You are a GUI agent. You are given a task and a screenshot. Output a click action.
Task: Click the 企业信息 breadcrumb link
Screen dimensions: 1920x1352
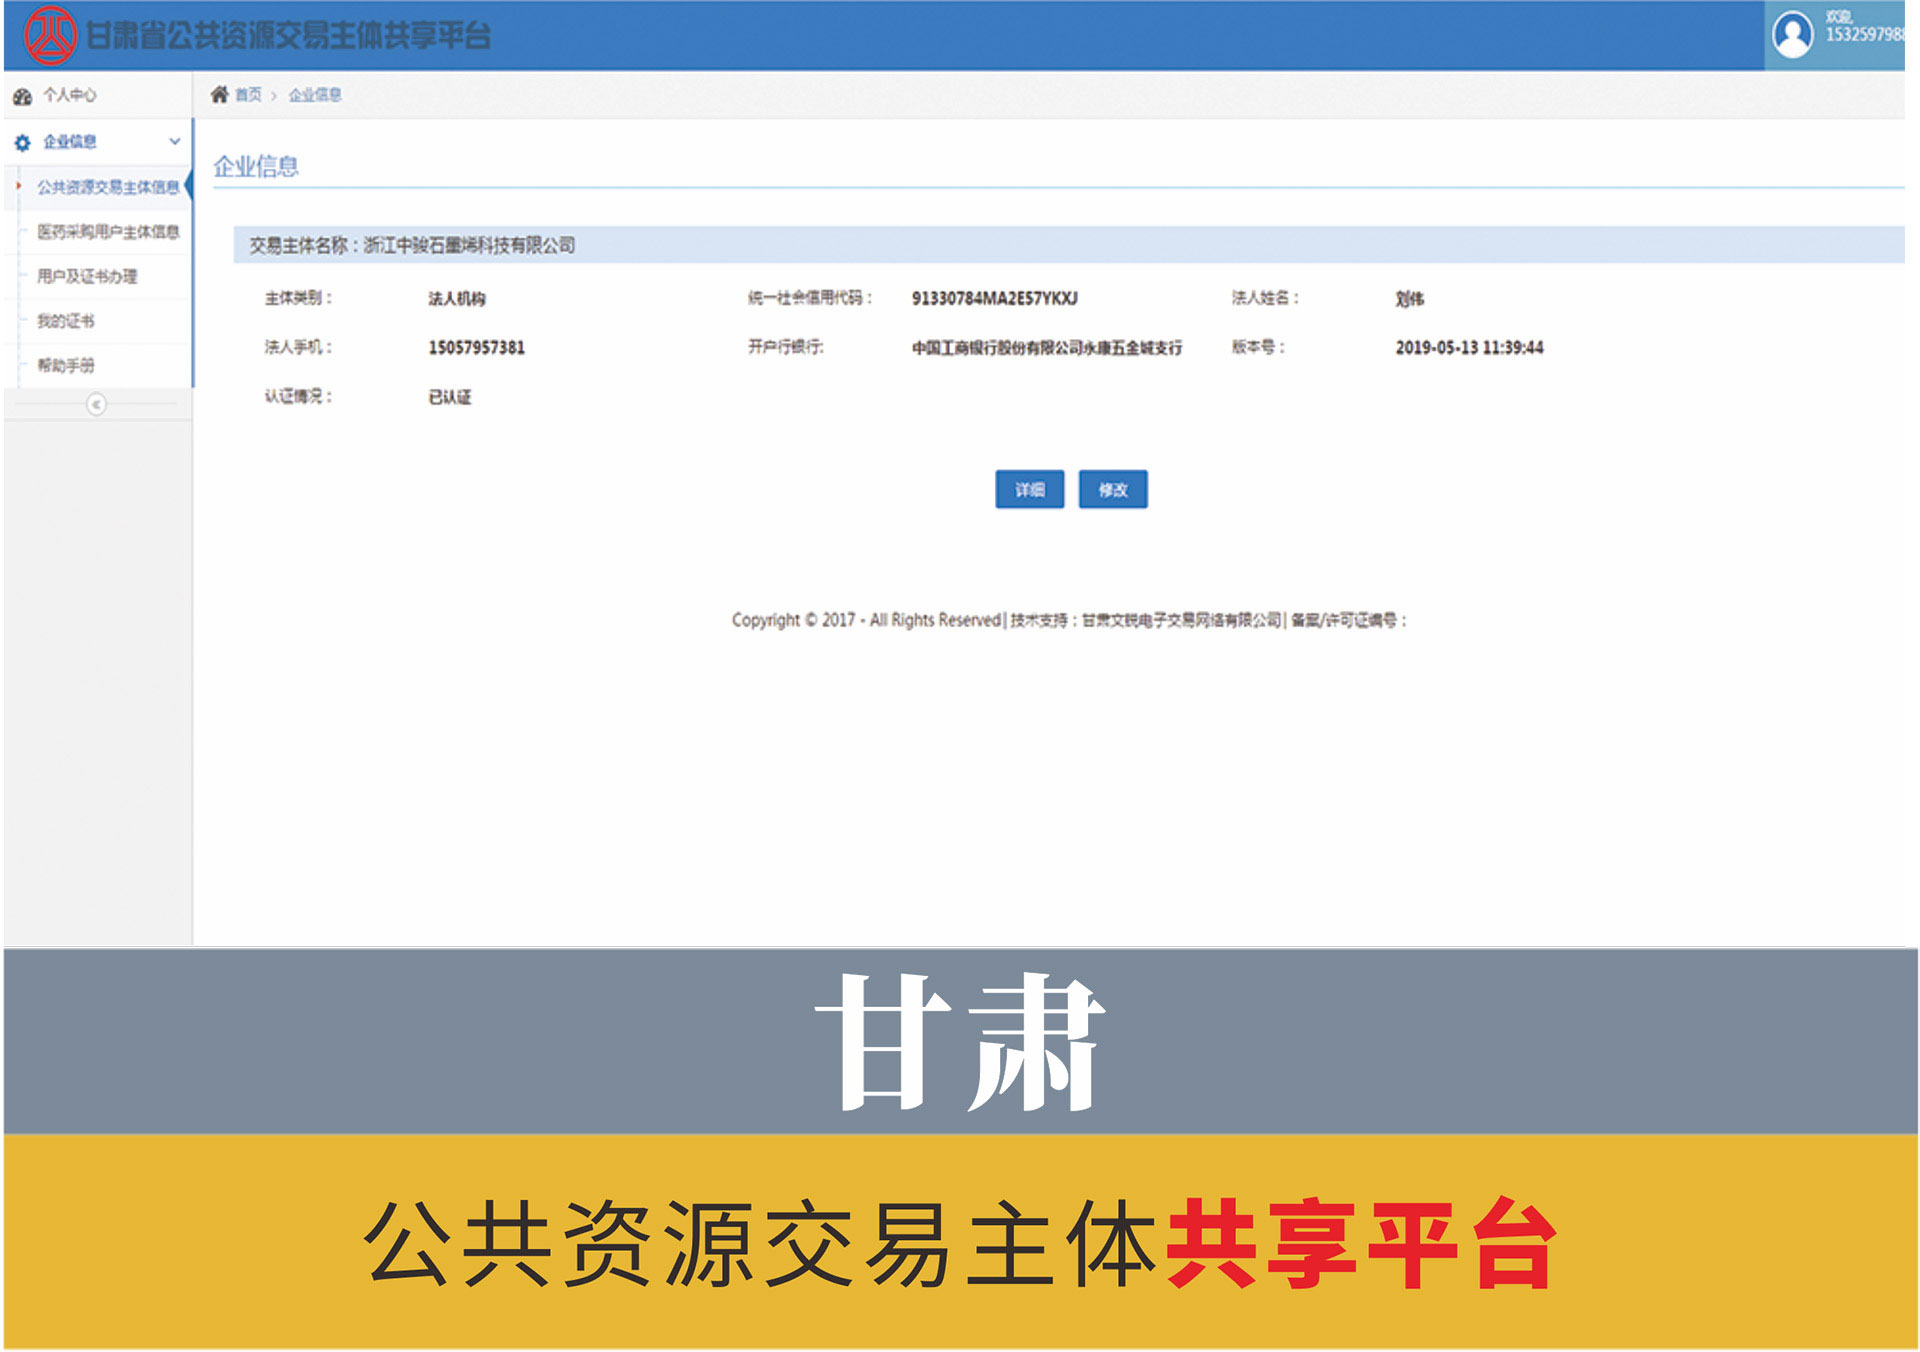pyautogui.click(x=315, y=95)
